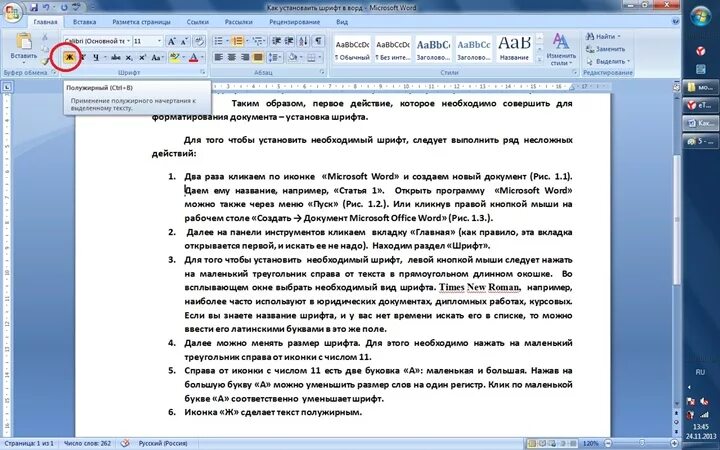Toggle underline Ч button

tap(96, 57)
